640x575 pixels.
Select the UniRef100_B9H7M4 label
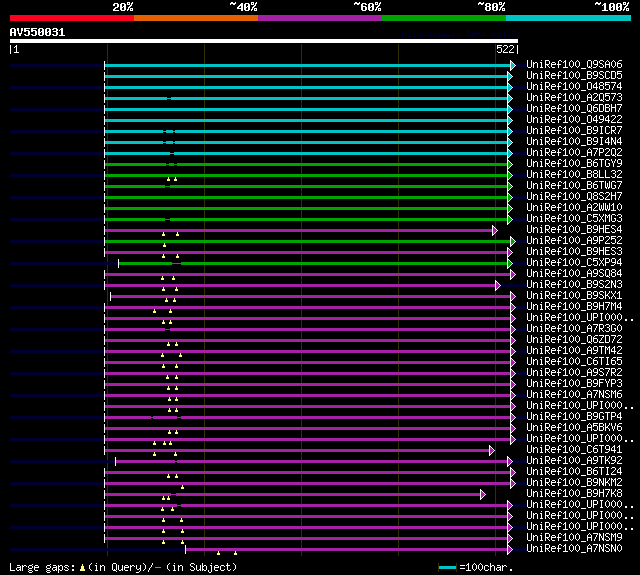(x=574, y=307)
